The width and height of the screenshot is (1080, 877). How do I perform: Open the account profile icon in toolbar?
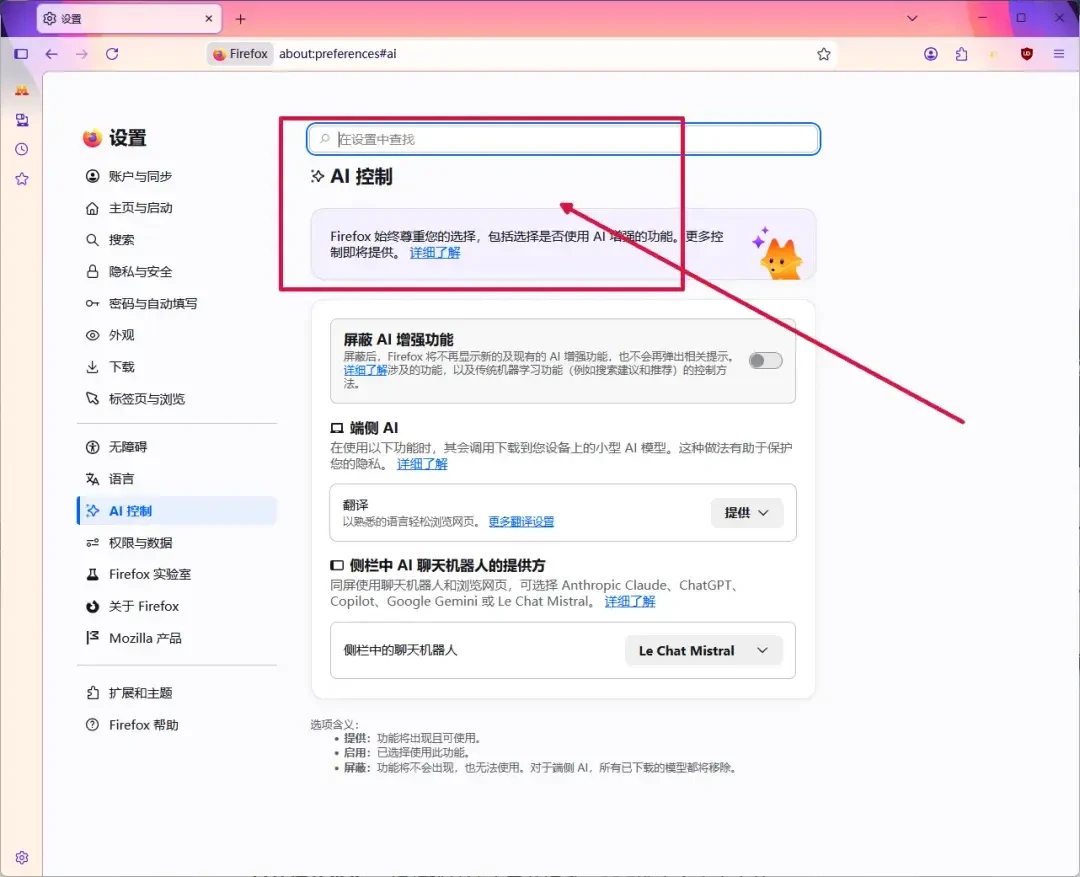[931, 54]
